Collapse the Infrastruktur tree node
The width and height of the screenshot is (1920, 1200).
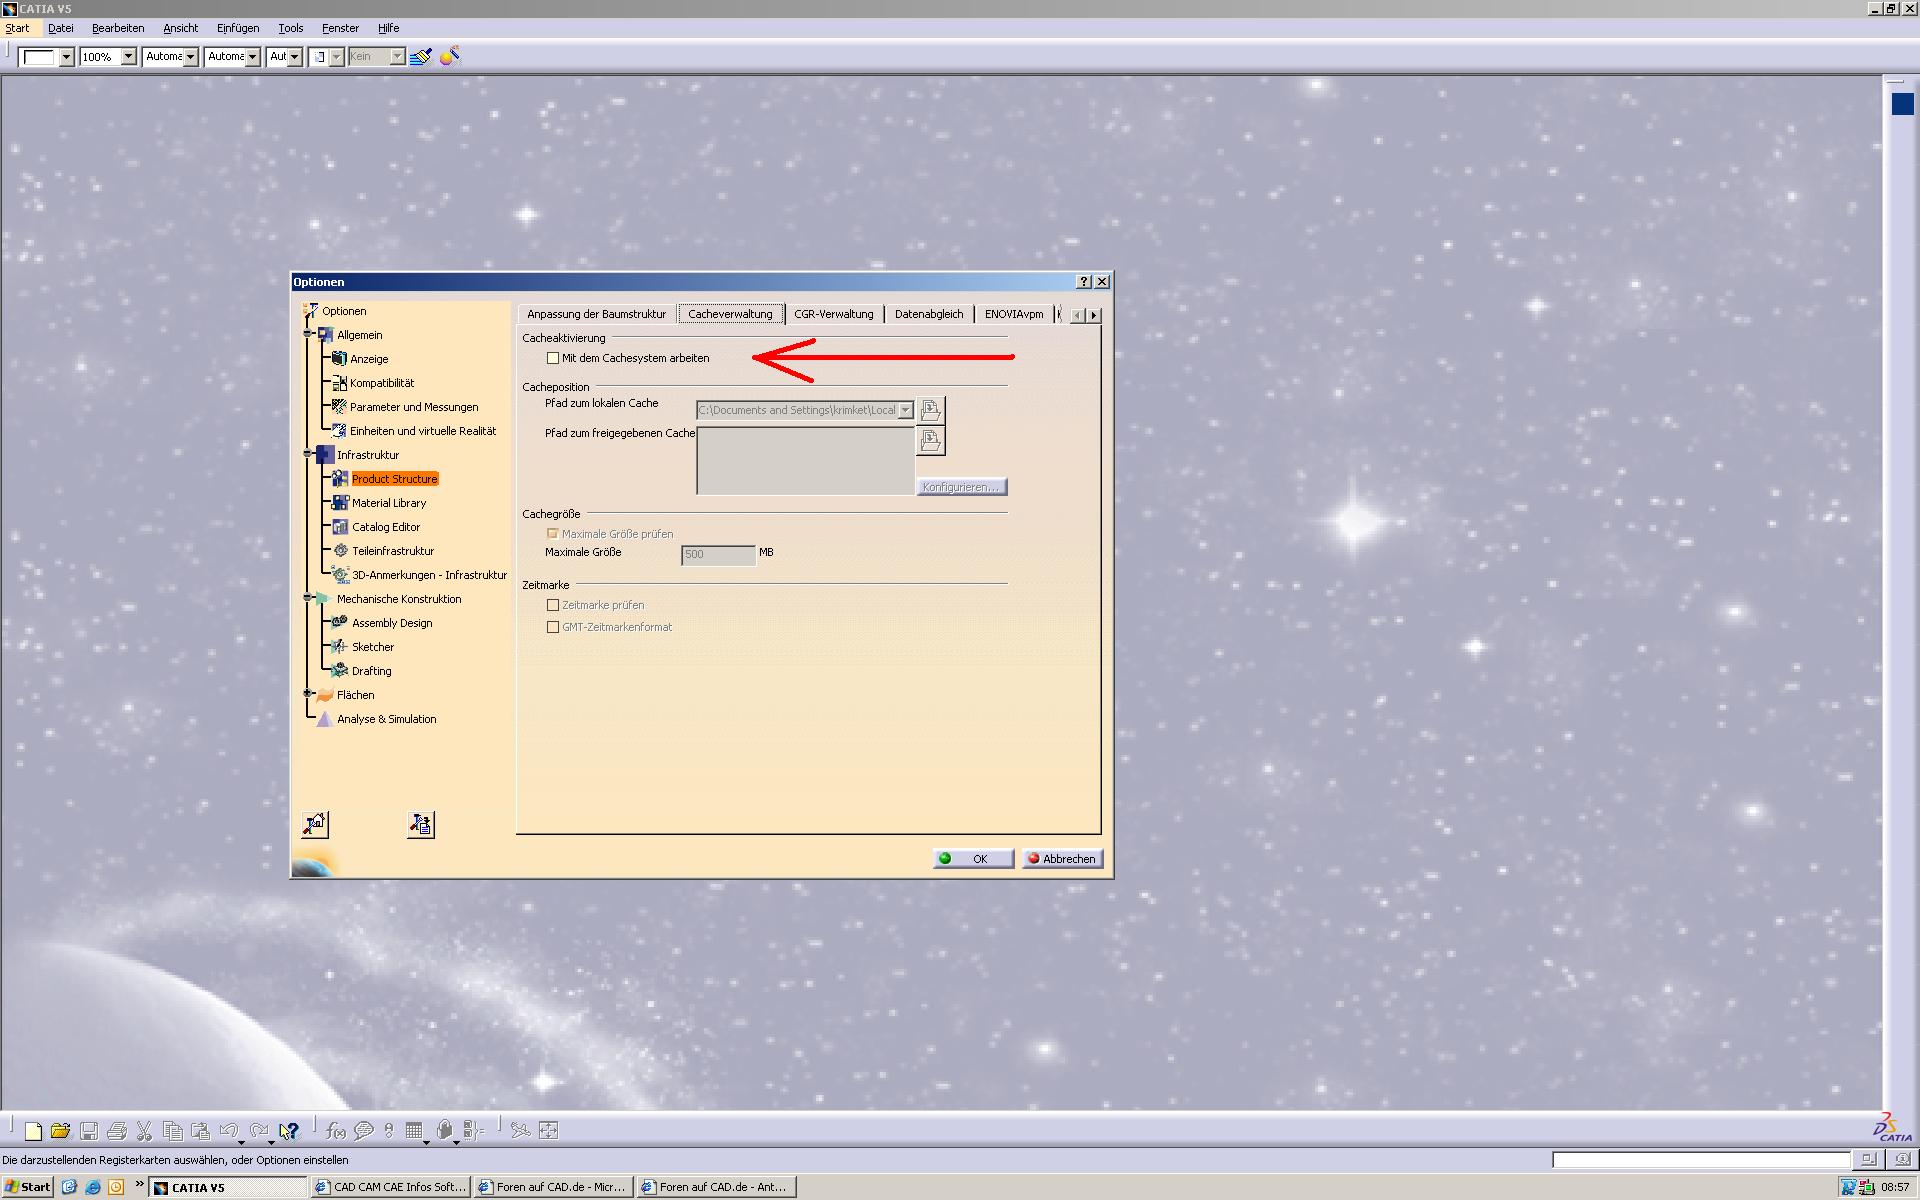click(x=309, y=455)
